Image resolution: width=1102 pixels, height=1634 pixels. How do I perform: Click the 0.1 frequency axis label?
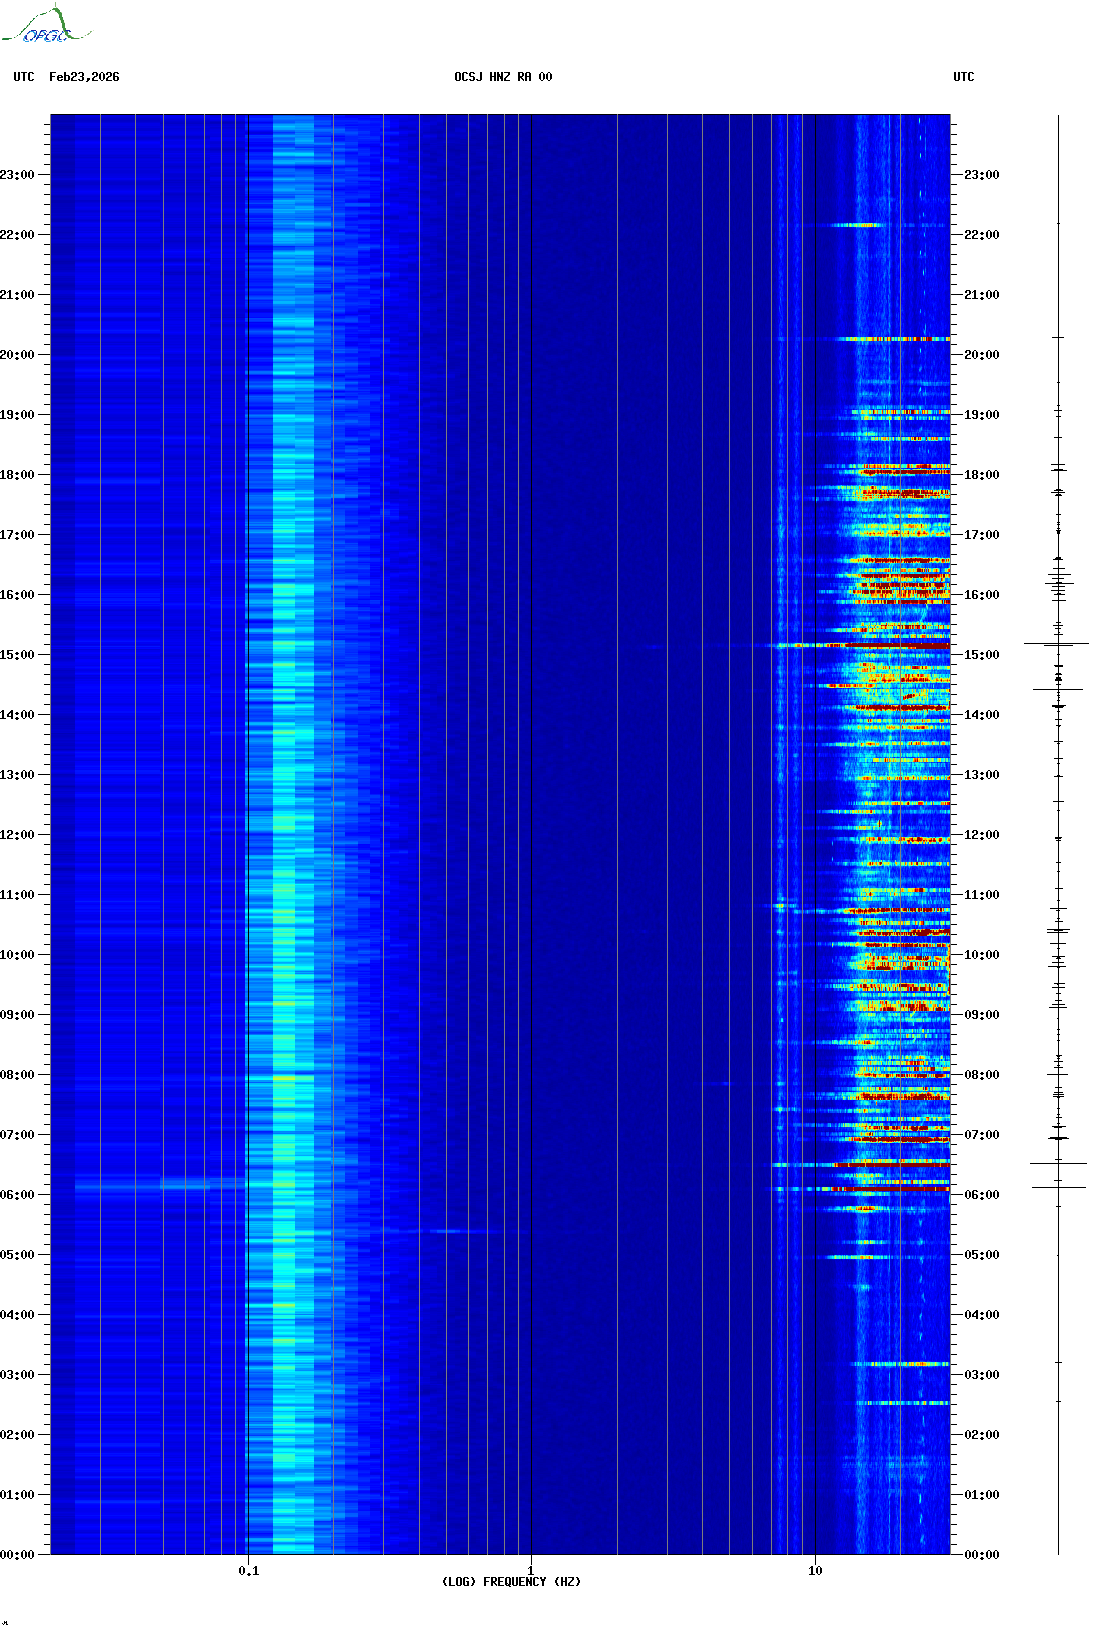(248, 1571)
